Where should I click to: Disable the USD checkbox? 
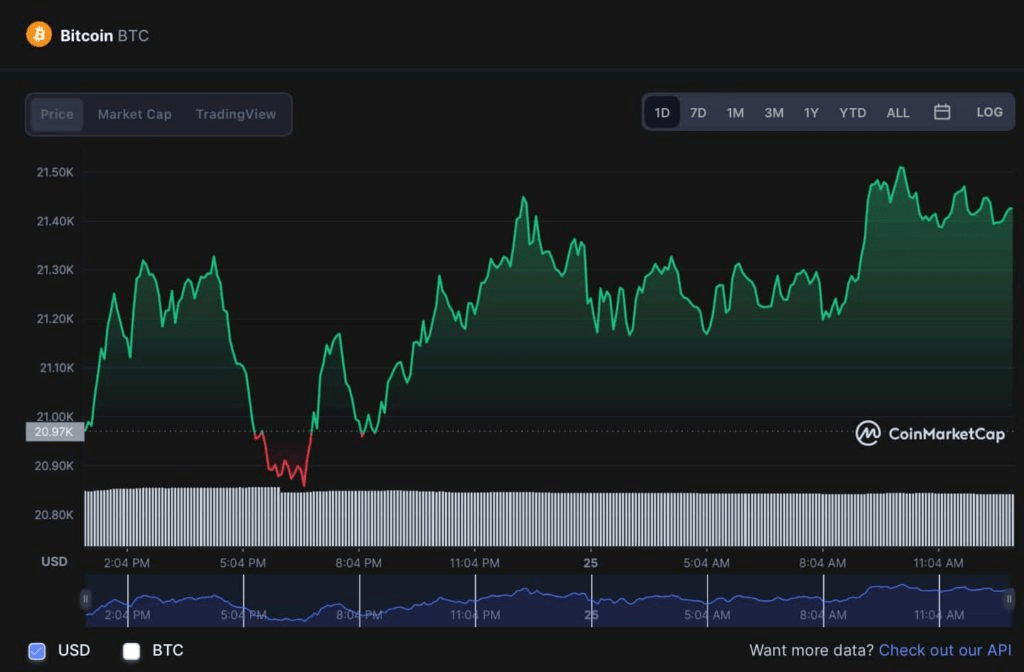pos(37,651)
